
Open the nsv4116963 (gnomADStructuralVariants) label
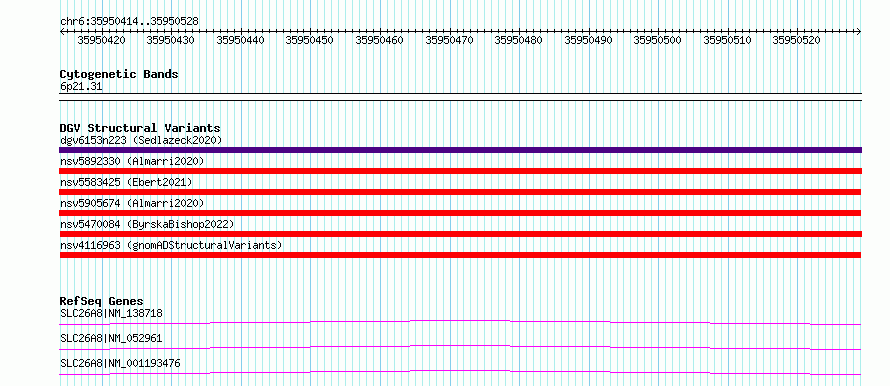click(171, 245)
